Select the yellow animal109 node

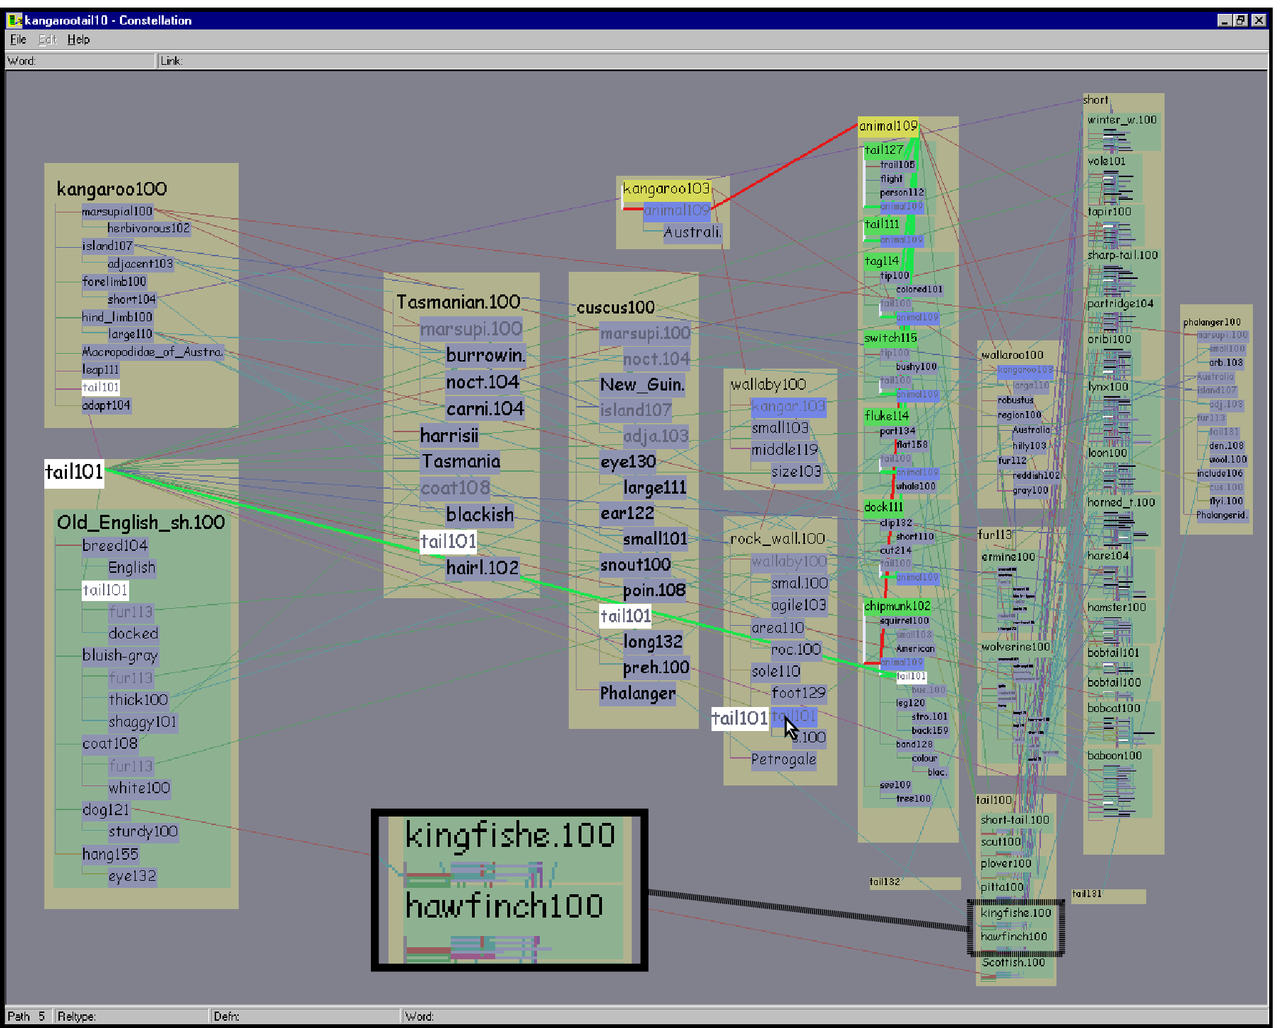tap(887, 126)
